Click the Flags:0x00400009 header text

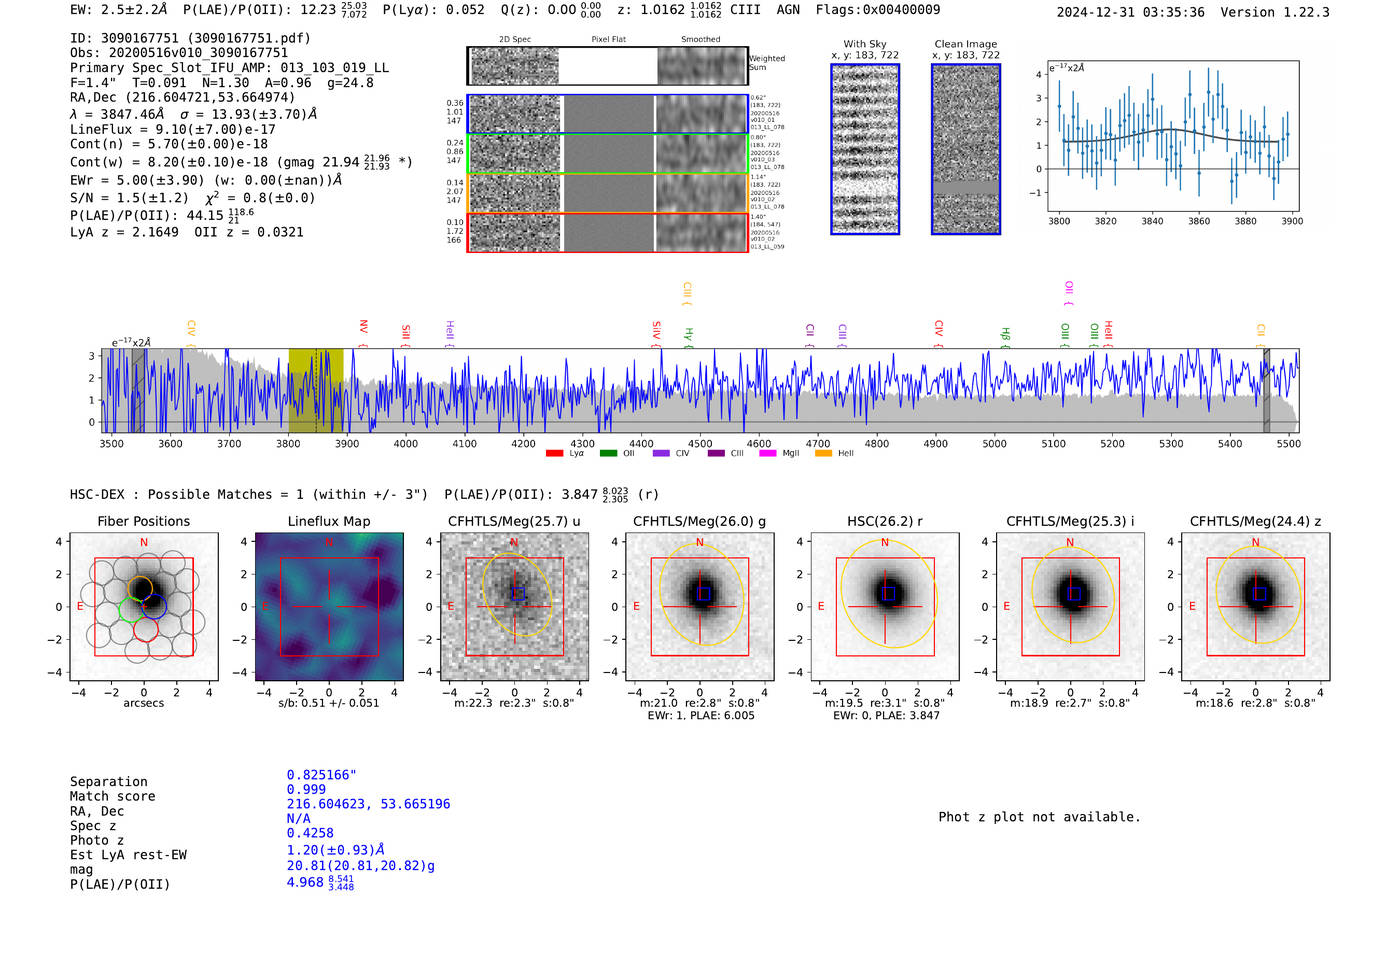878,10
